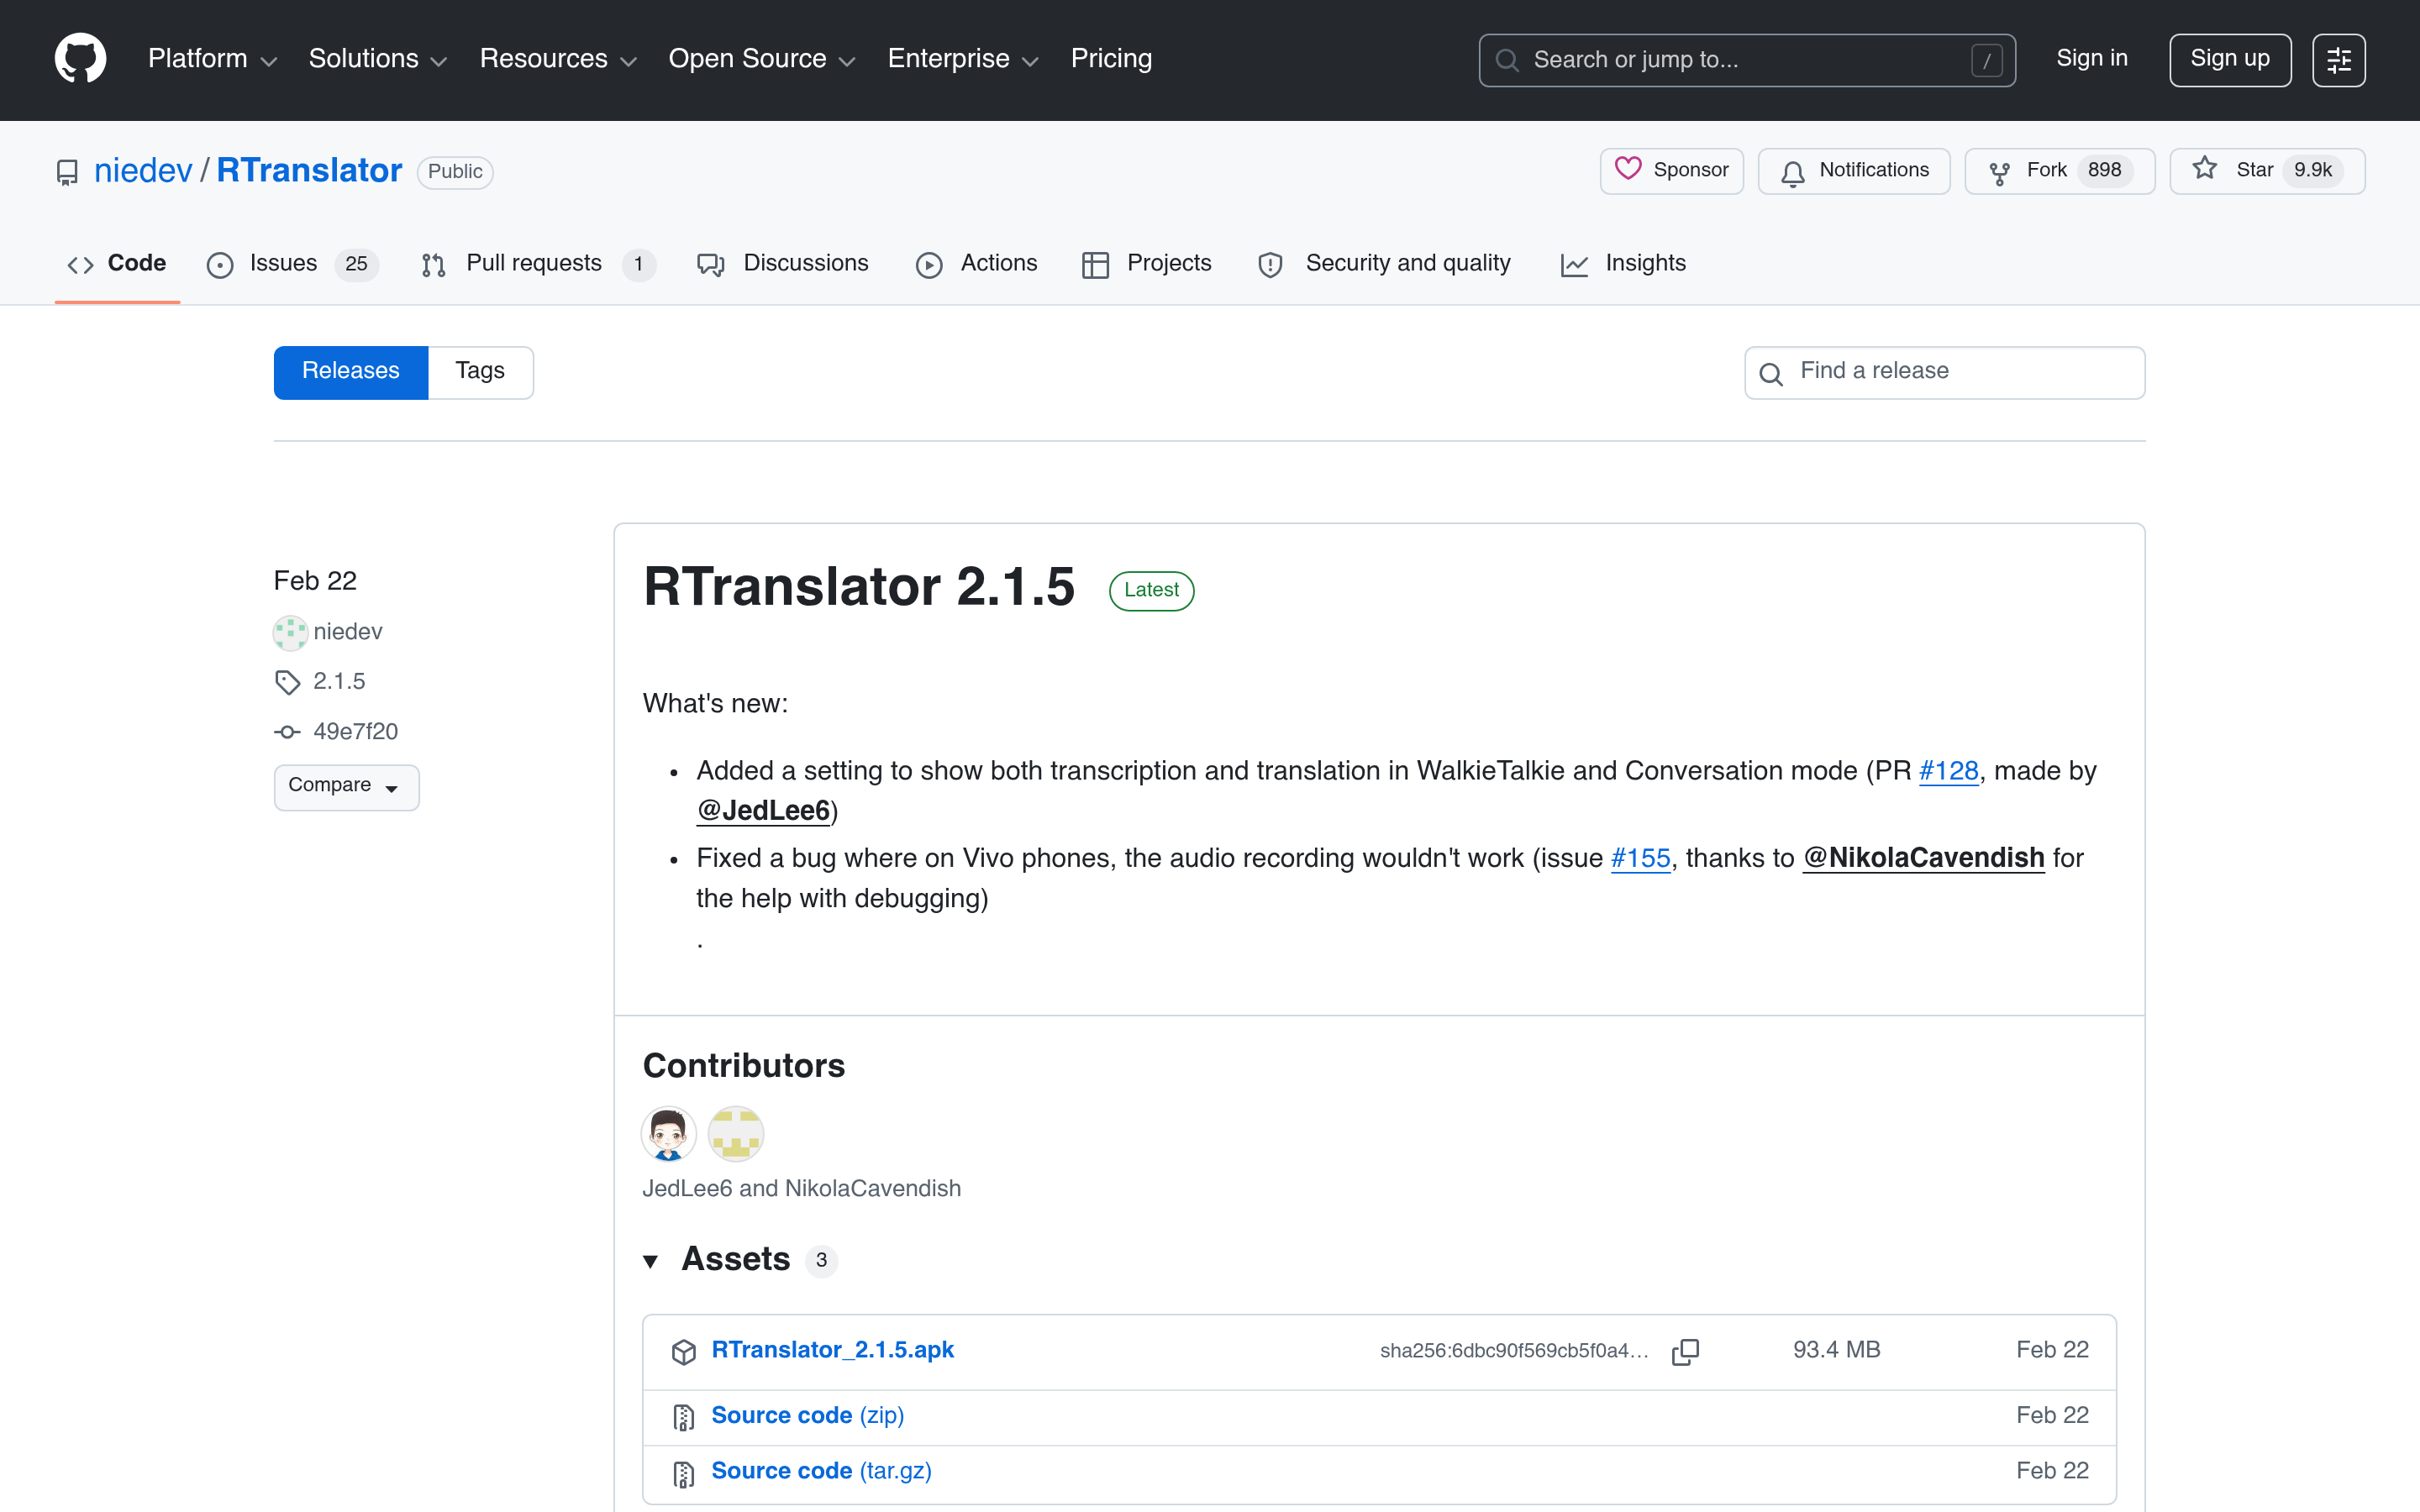The image size is (2420, 1512).
Task: Open the Resources dropdown
Action: tap(558, 59)
